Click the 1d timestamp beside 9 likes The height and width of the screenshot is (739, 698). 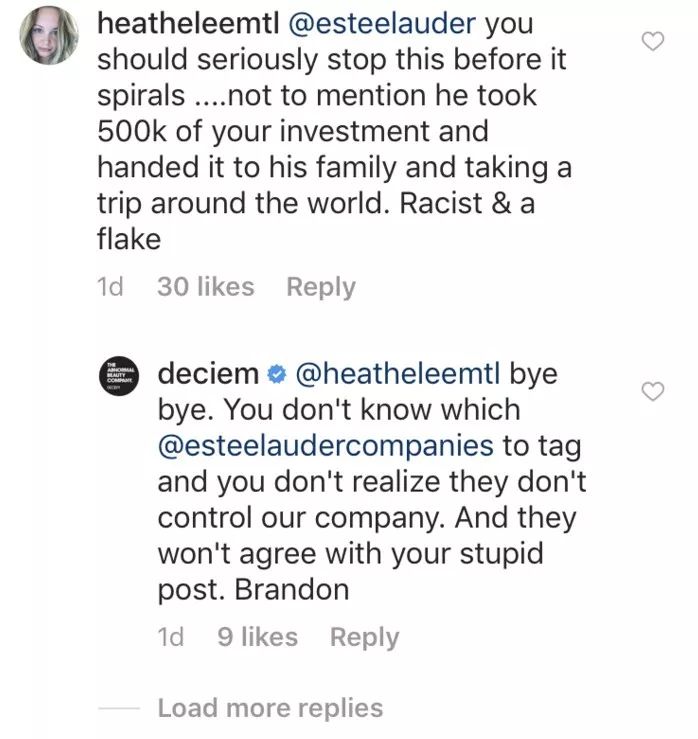pos(171,637)
